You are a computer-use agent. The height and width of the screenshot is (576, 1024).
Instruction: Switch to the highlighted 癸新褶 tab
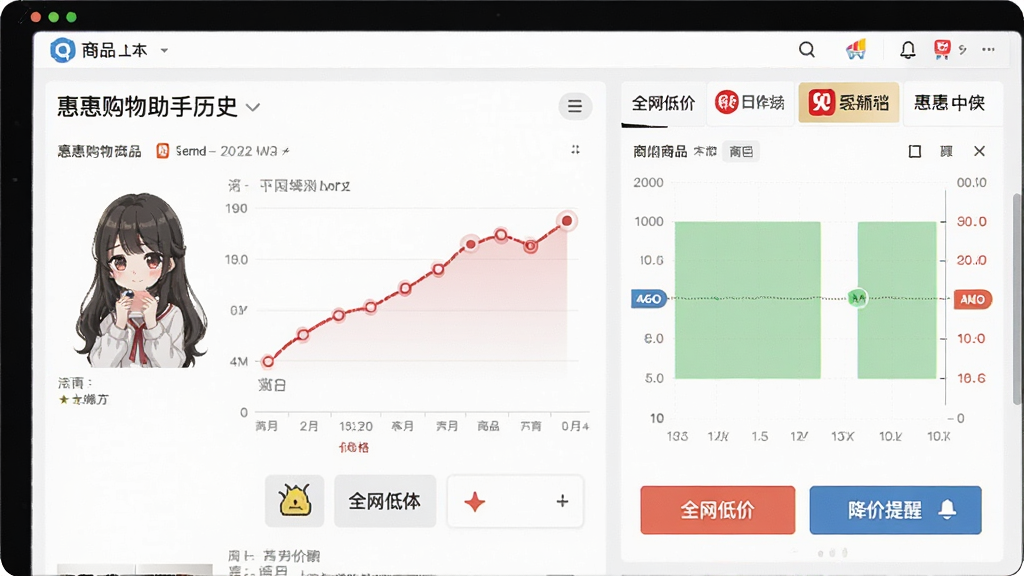848,103
